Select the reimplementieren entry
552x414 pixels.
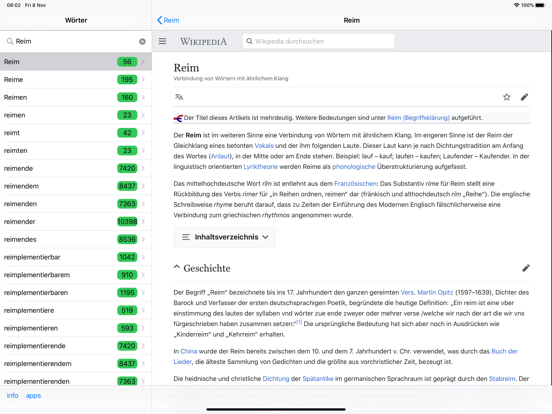tap(76, 328)
